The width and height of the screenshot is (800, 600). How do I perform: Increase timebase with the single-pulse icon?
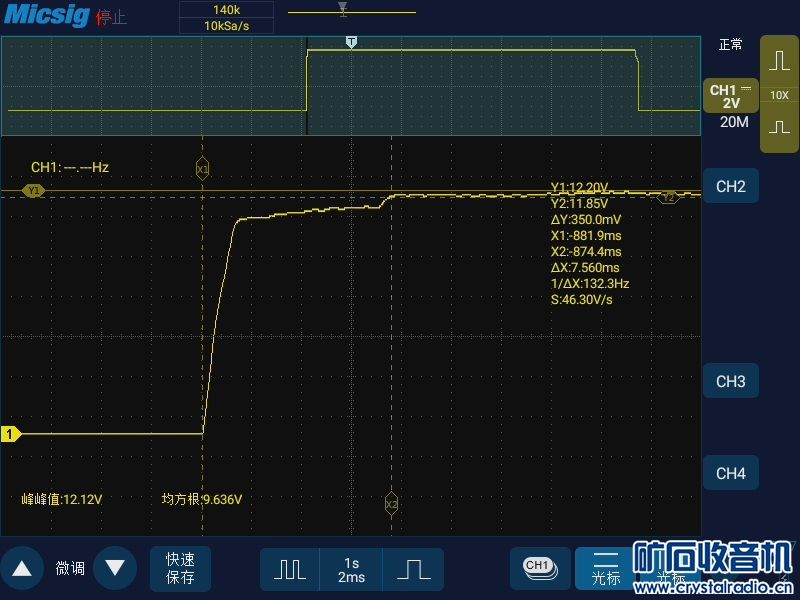pos(413,569)
